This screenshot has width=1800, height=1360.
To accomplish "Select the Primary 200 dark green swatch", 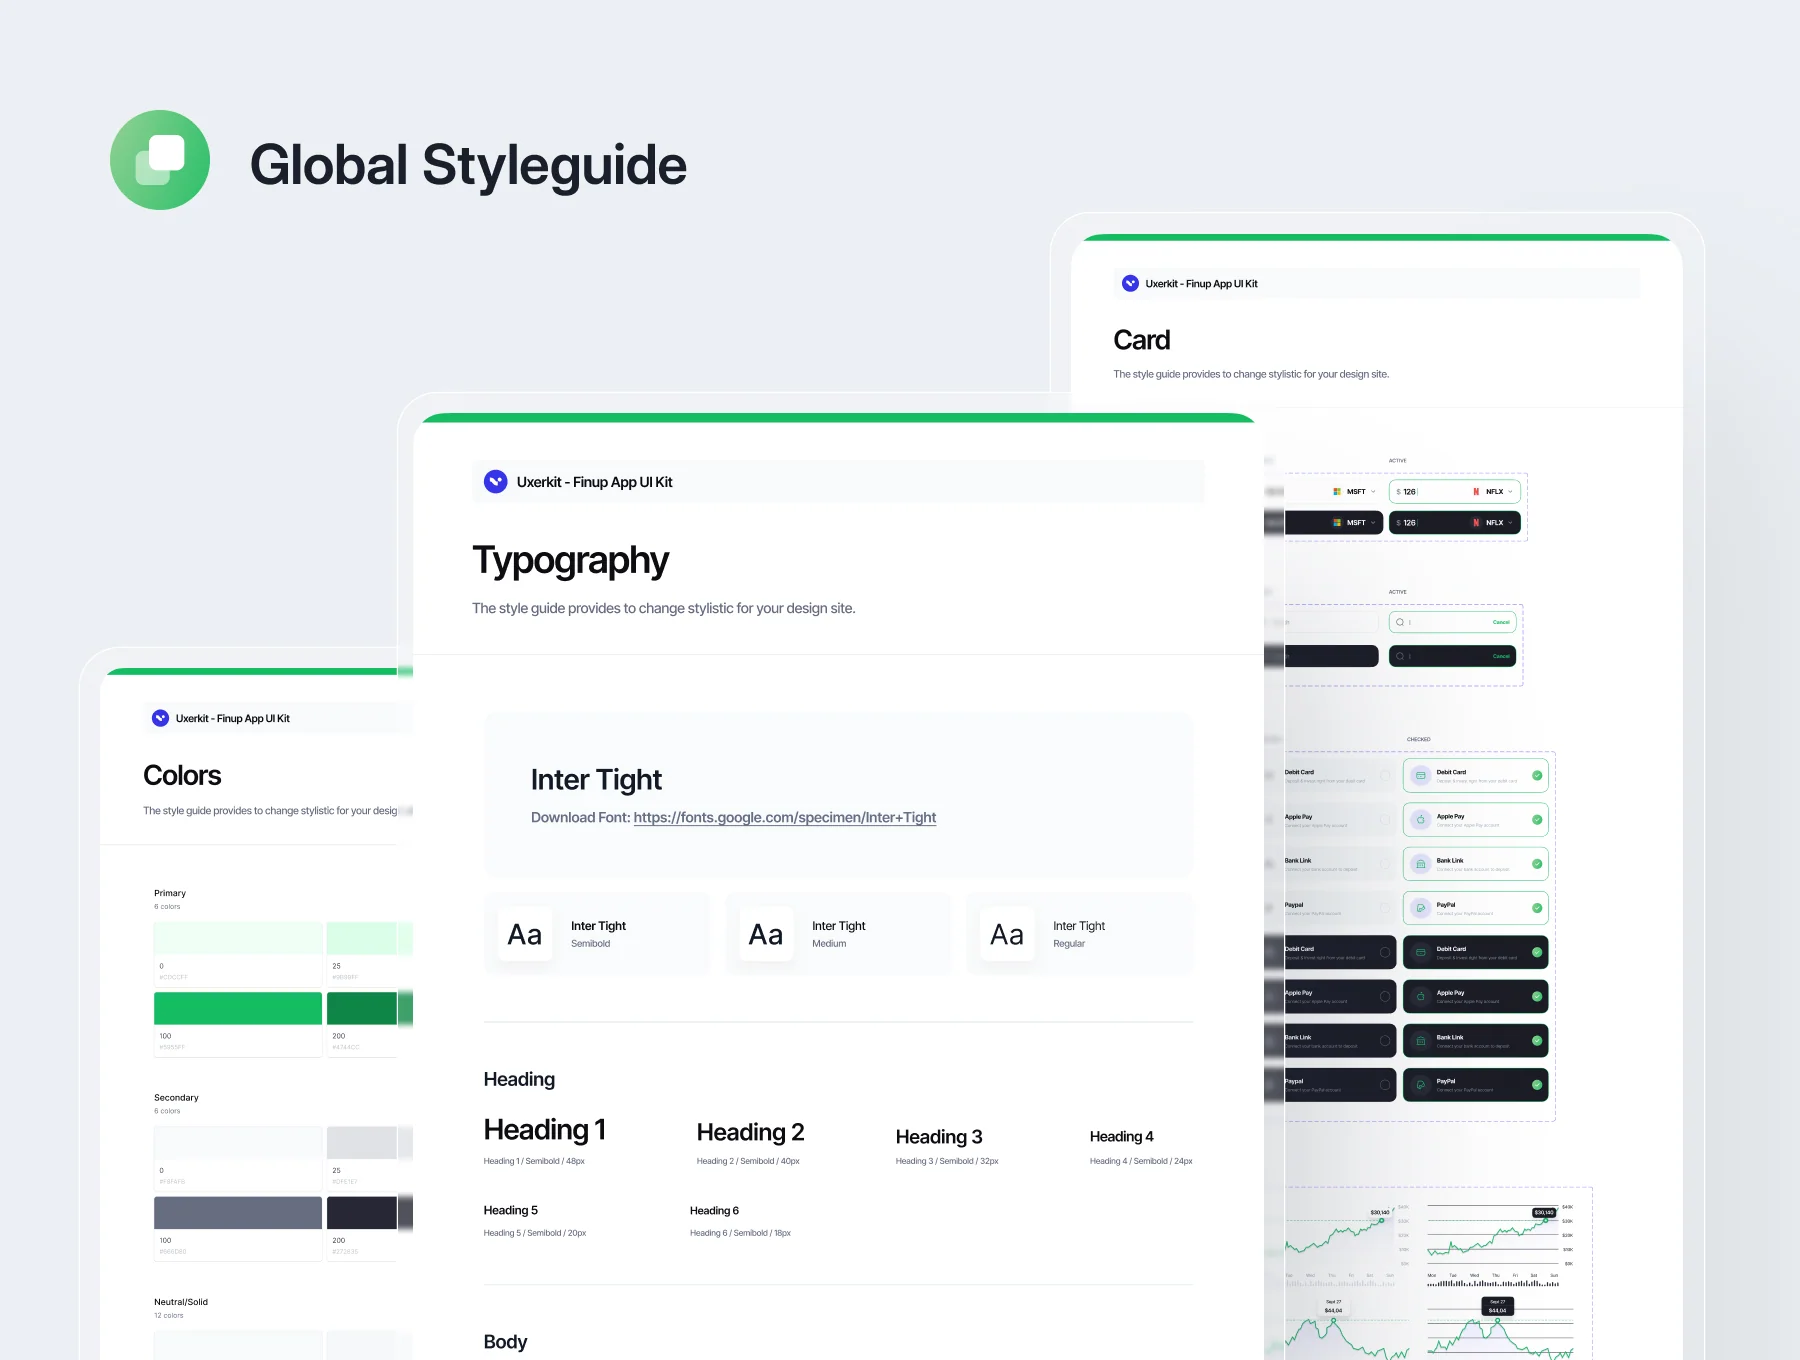I will click(362, 1008).
